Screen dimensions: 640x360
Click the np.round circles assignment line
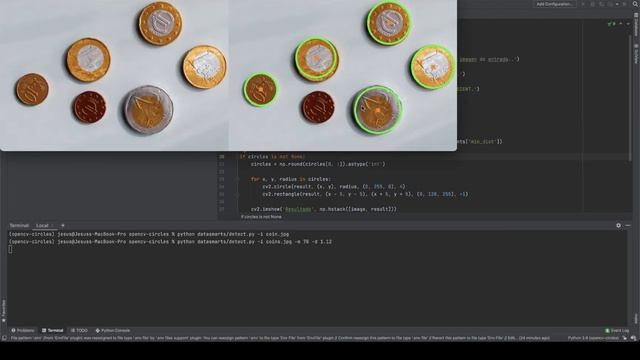tap(318, 164)
